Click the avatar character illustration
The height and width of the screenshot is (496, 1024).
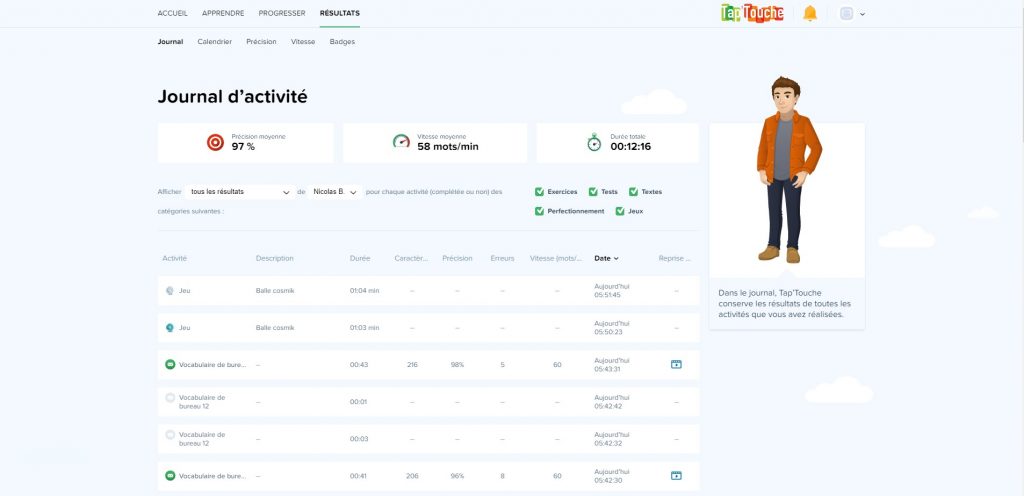pos(787,170)
